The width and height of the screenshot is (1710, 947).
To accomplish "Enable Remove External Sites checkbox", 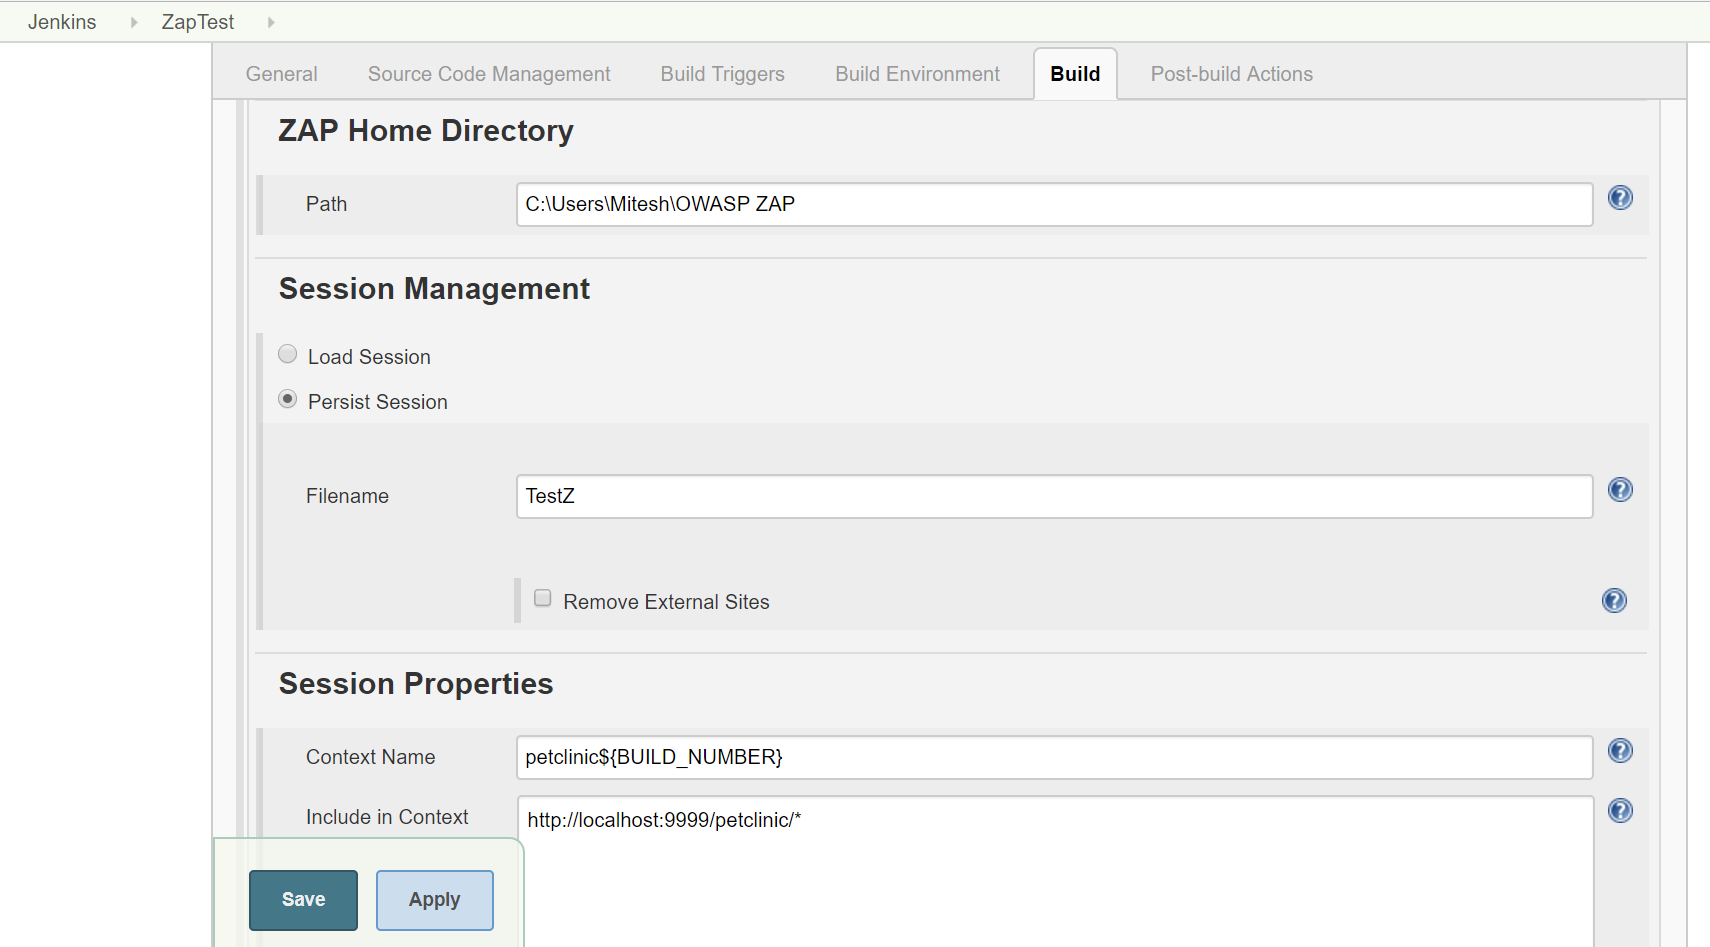I will point(543,598).
